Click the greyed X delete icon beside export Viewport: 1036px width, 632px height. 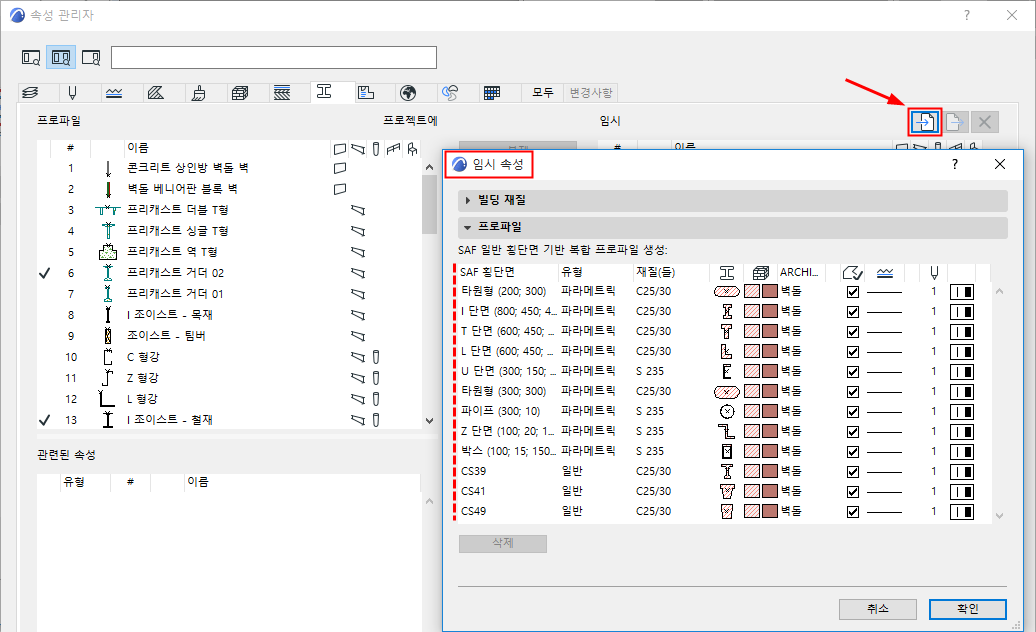(984, 122)
